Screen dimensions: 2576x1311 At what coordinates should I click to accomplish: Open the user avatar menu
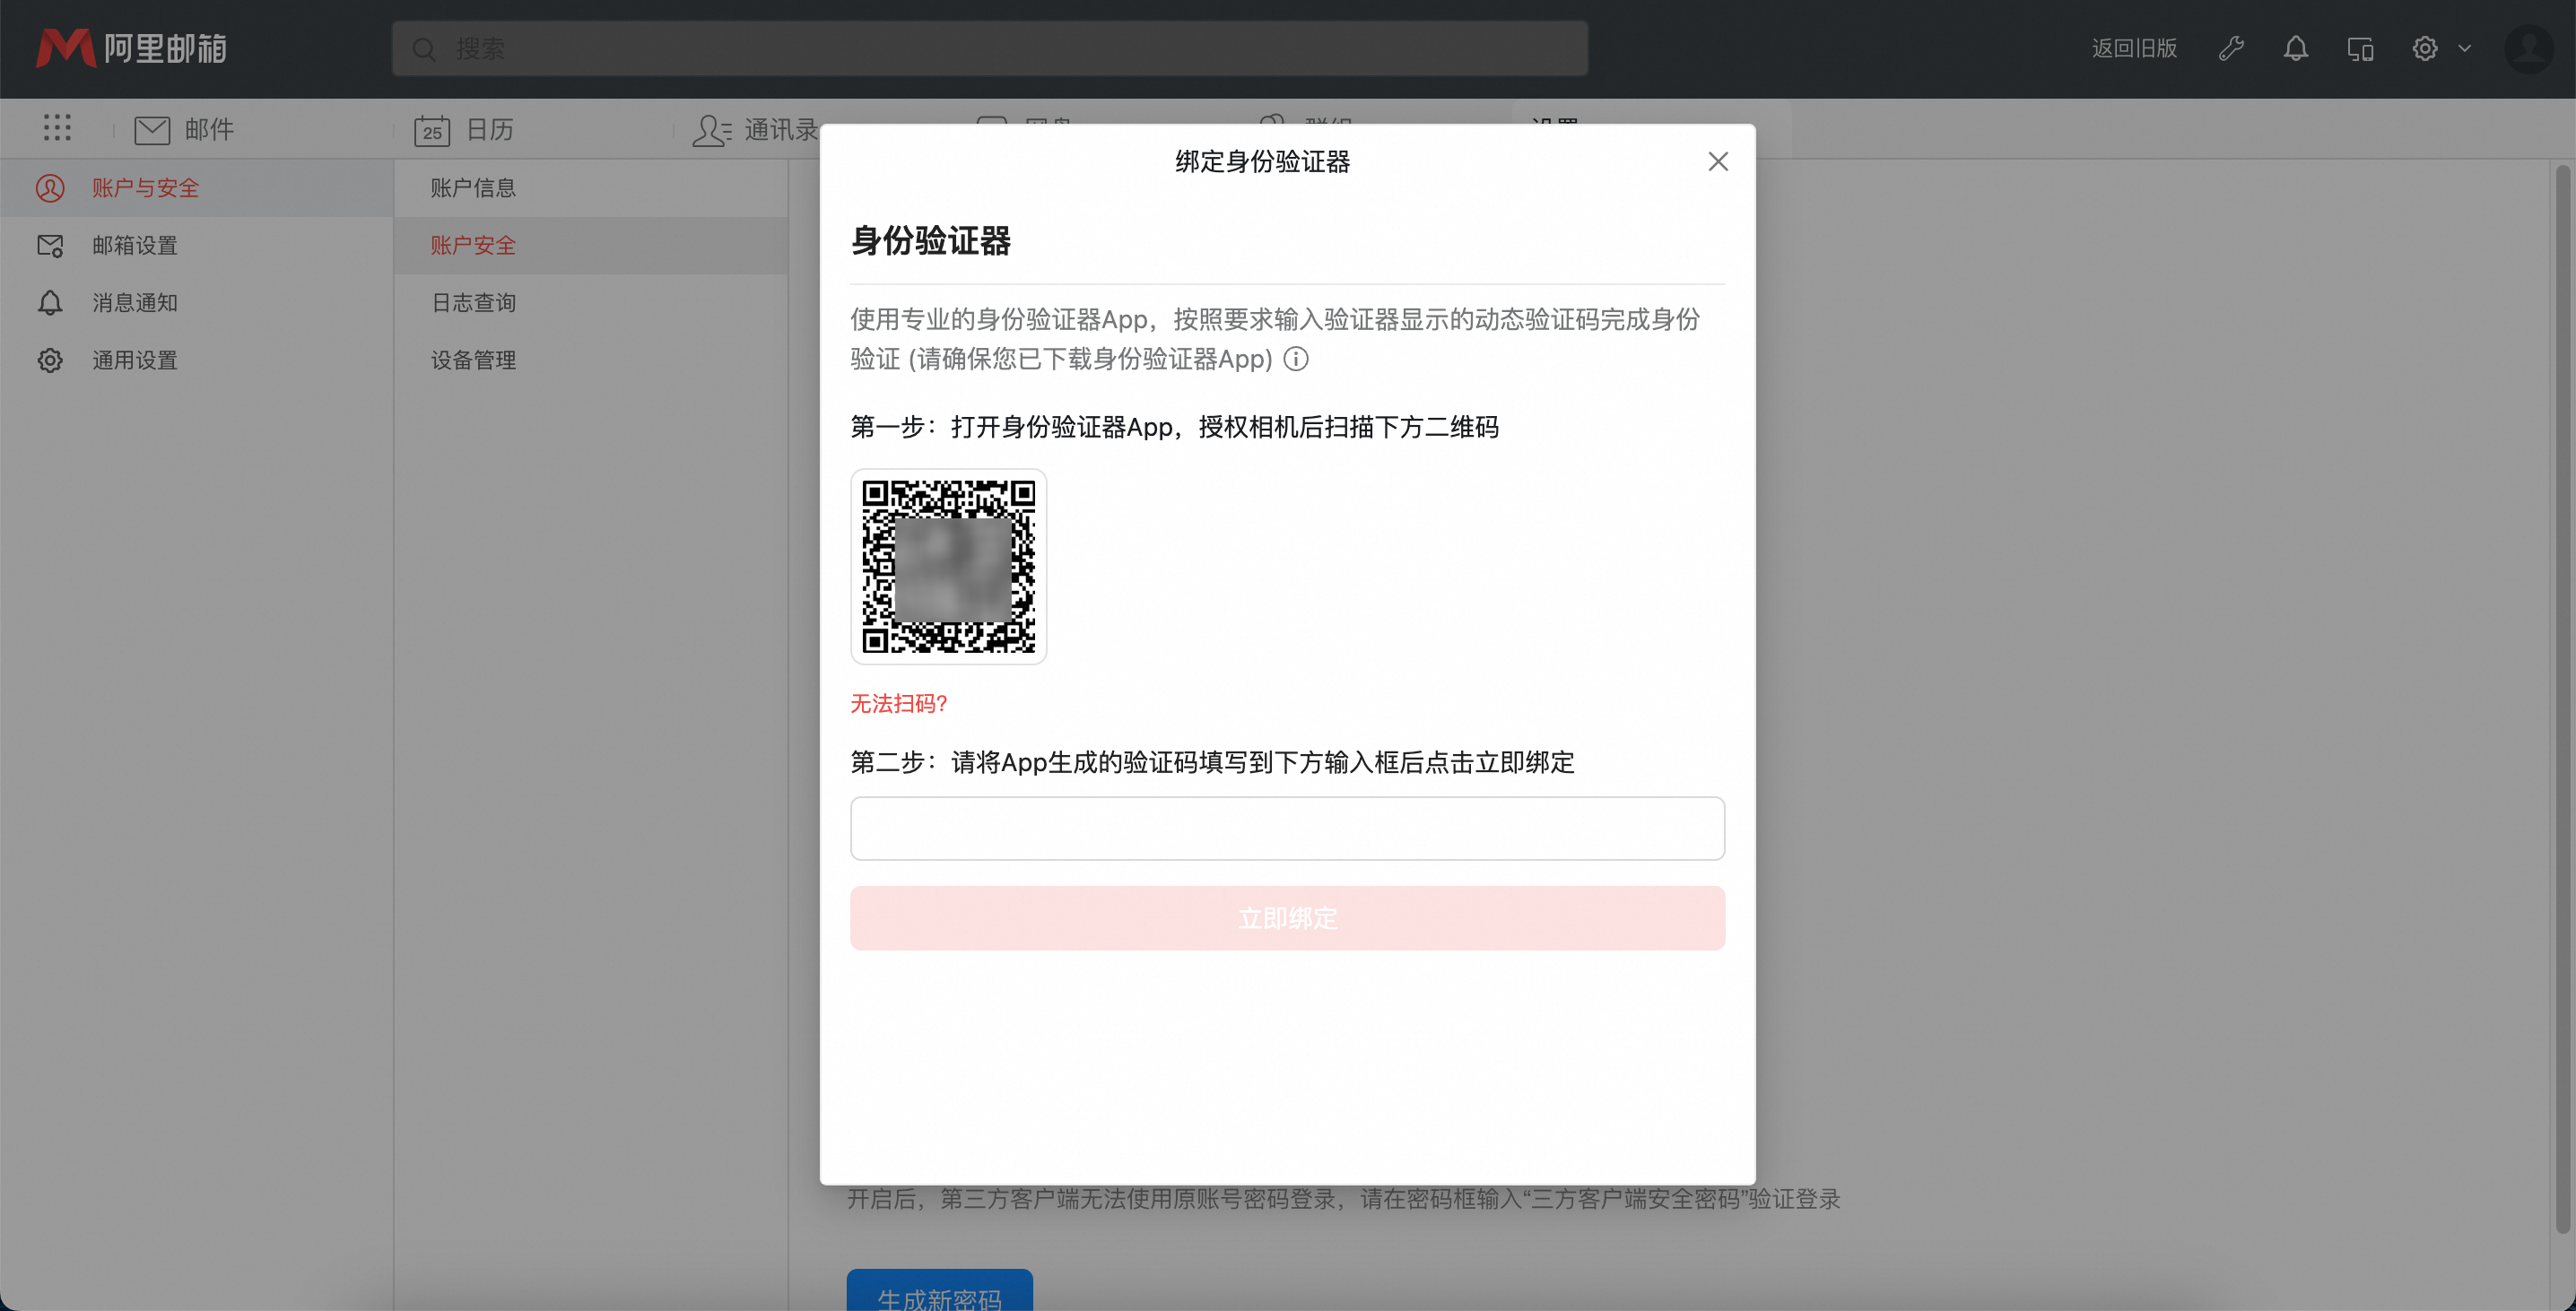point(2530,48)
